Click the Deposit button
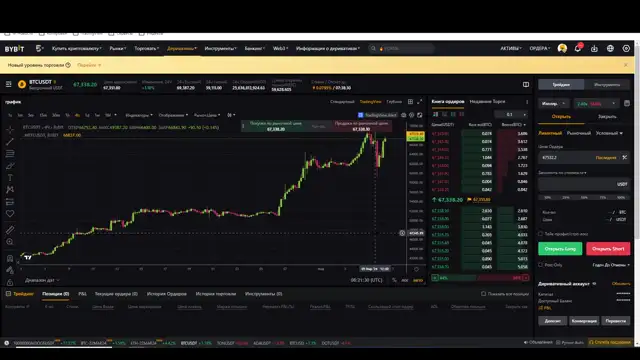This screenshot has height=360, width=640. point(552,321)
